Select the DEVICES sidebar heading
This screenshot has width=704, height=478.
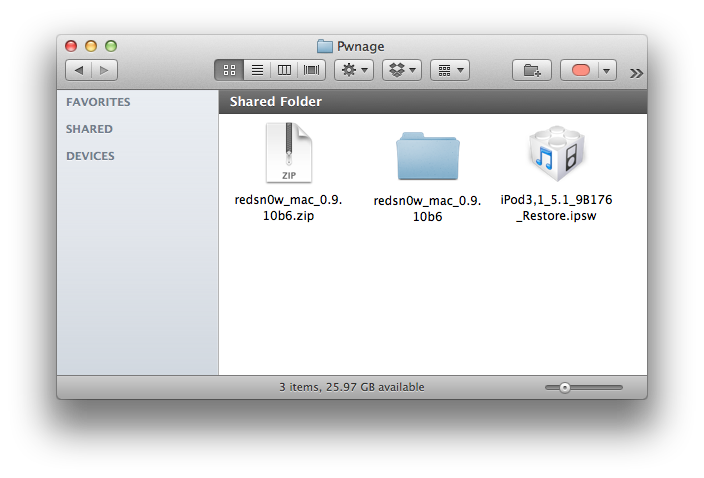pos(90,156)
